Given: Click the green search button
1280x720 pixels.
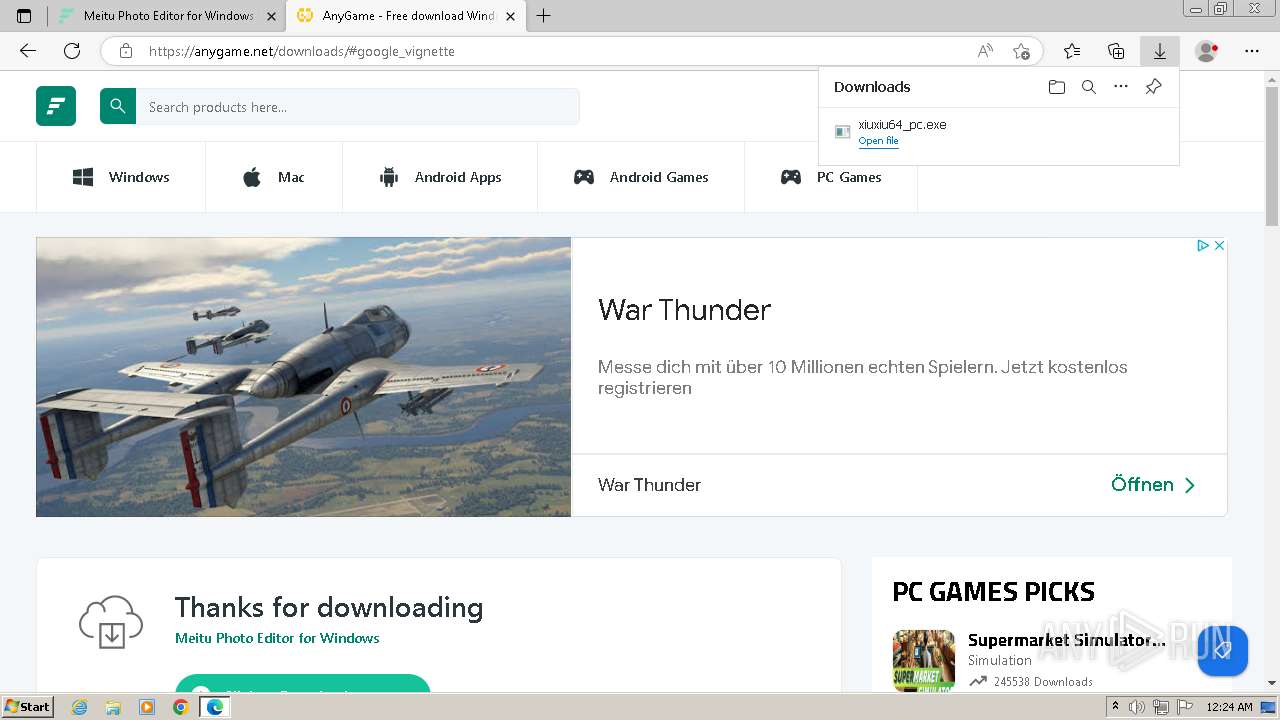Looking at the screenshot, I should coord(118,106).
